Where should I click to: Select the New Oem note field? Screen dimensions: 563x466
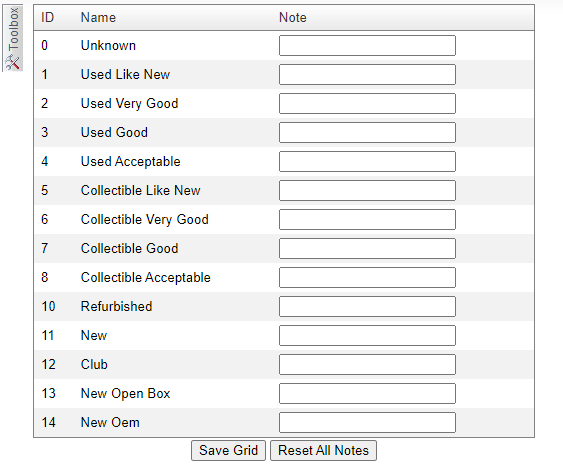367,423
